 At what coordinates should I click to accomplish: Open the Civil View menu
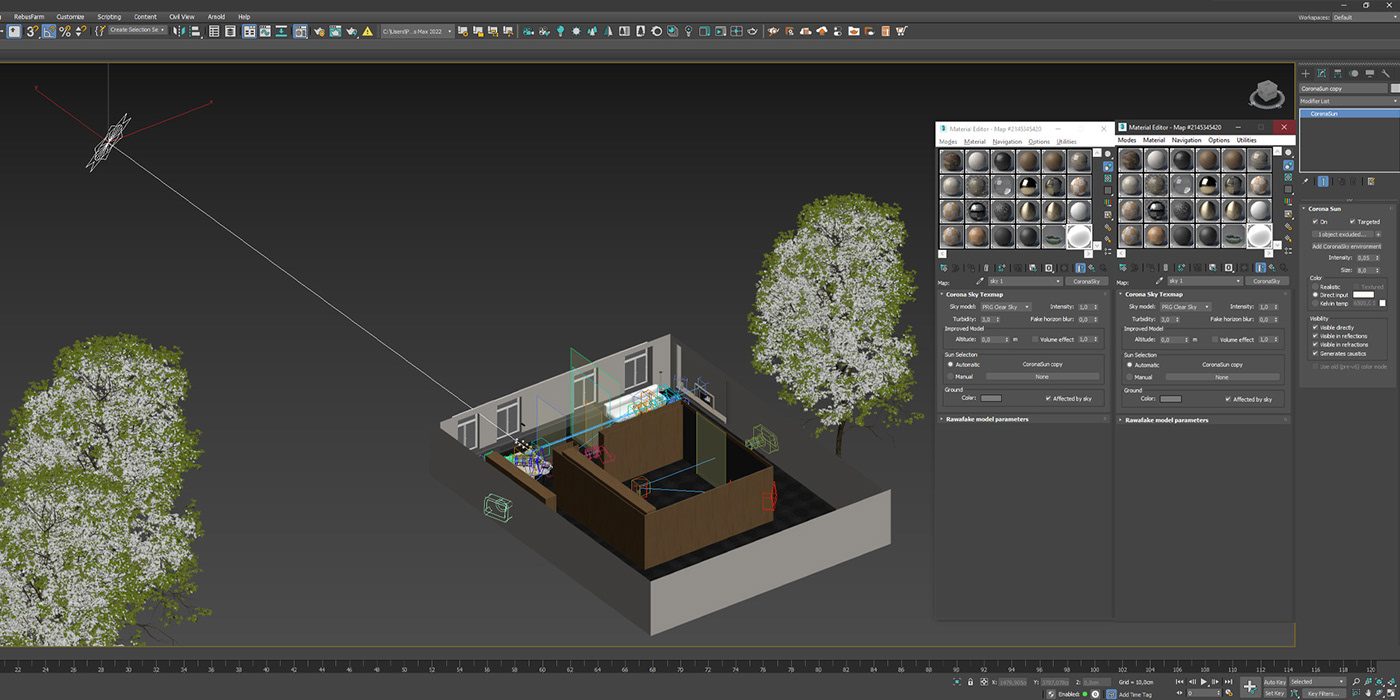(182, 16)
